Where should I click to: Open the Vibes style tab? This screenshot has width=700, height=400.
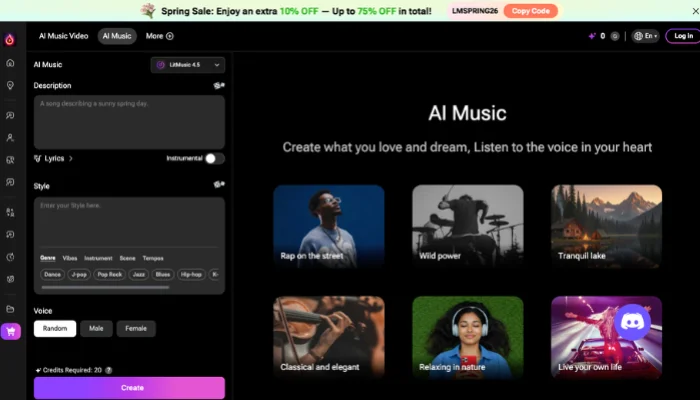70,258
